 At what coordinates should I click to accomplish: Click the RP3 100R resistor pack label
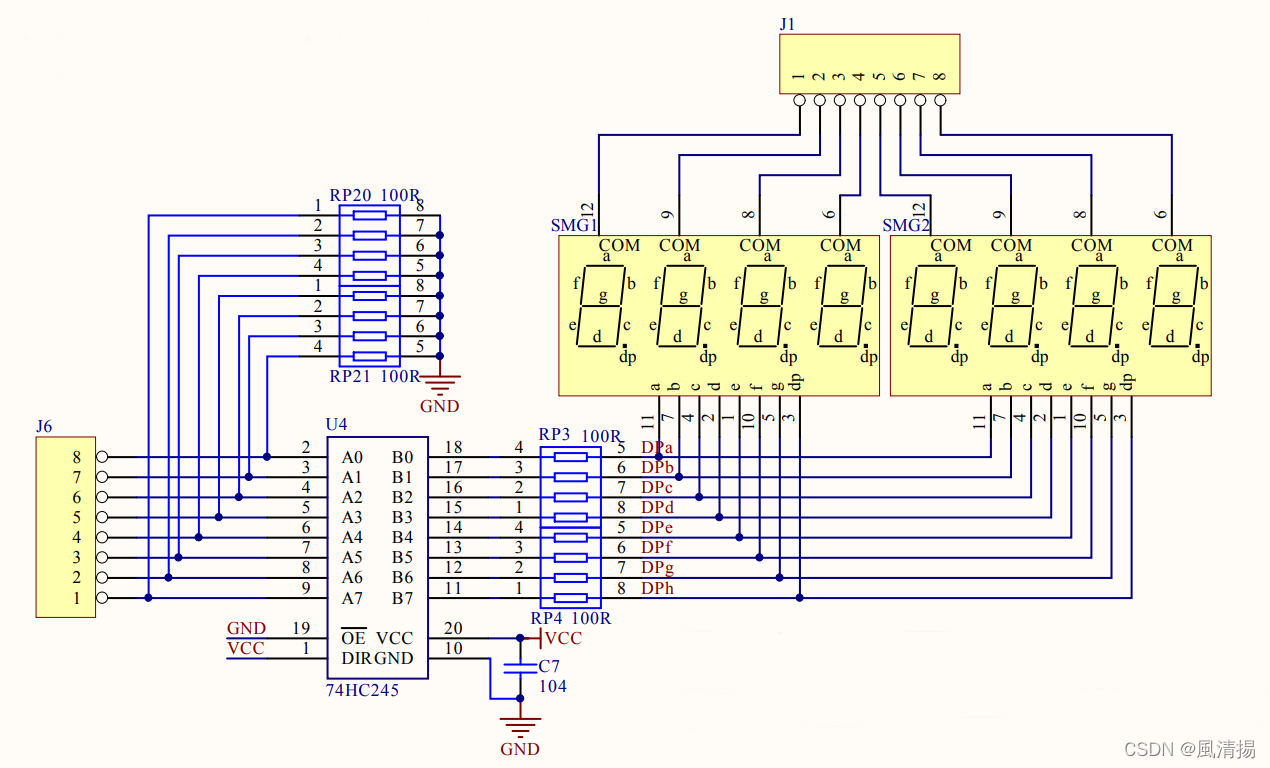[x=581, y=435]
